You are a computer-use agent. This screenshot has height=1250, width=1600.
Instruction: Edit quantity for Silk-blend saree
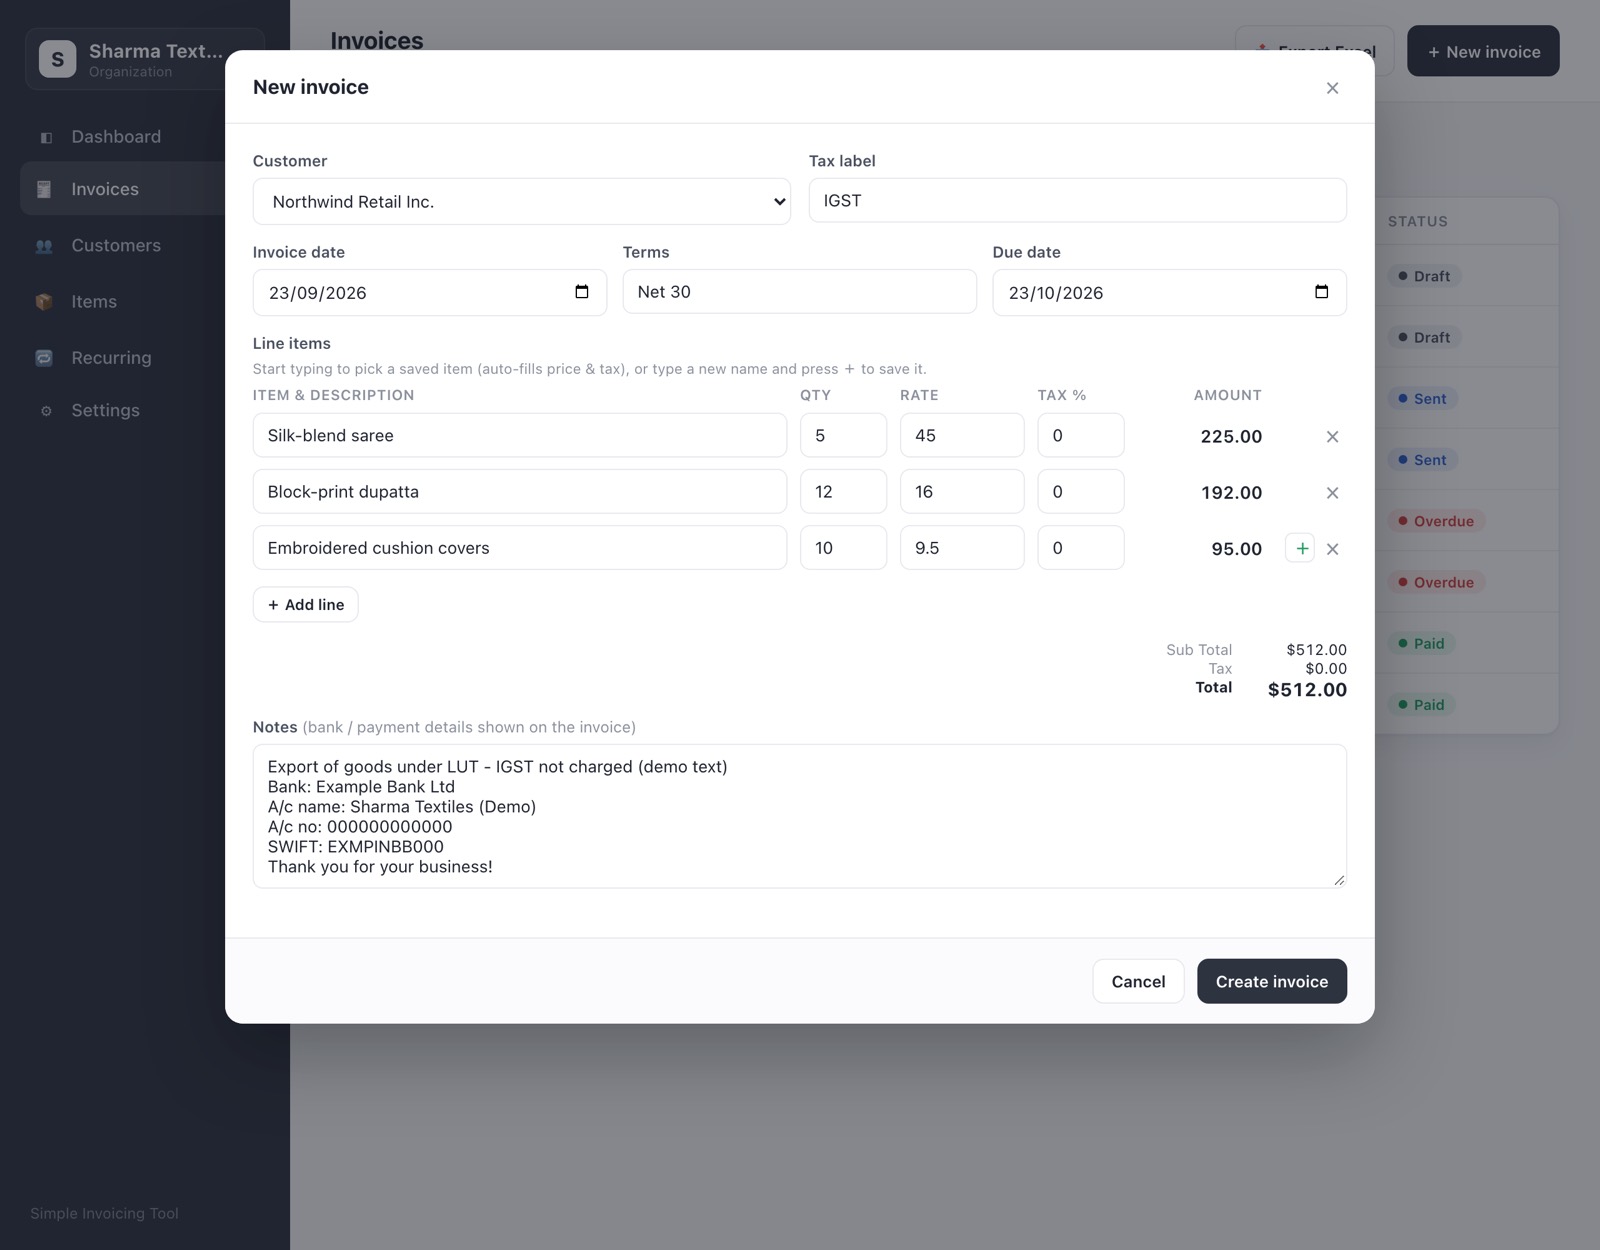(843, 435)
